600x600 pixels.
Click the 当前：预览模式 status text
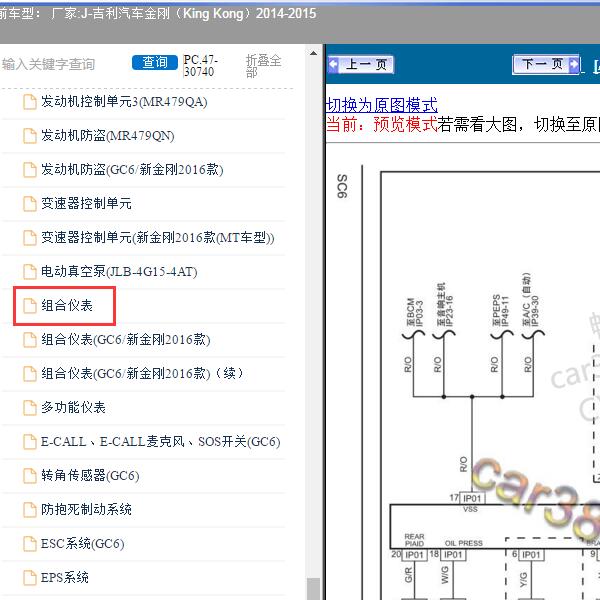[382, 124]
